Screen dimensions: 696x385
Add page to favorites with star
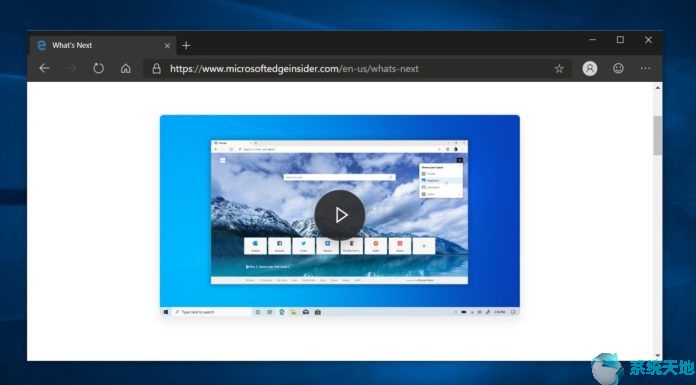(559, 68)
